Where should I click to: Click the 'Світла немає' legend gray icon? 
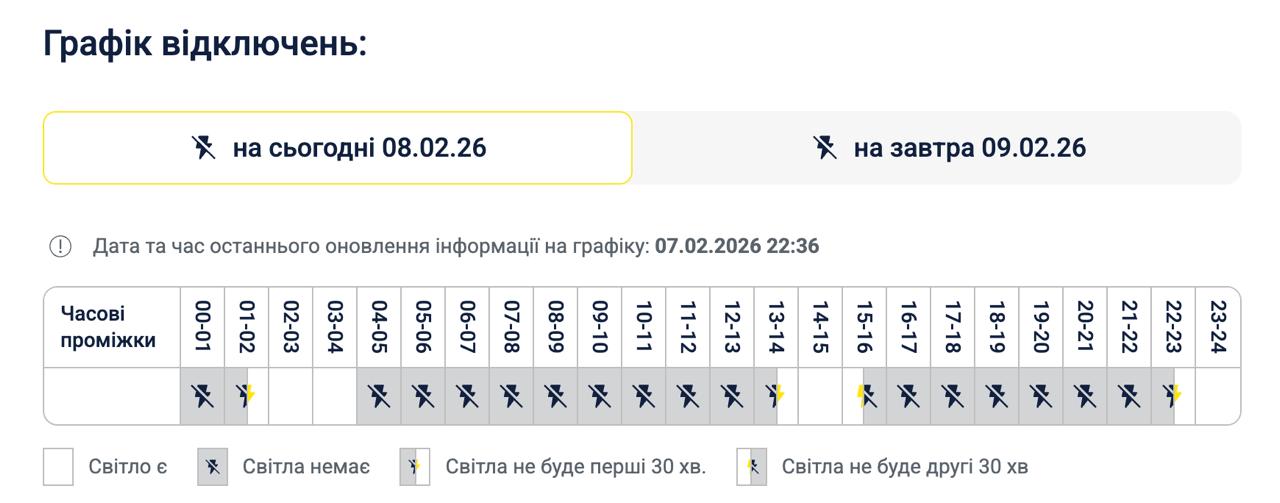(x=212, y=467)
